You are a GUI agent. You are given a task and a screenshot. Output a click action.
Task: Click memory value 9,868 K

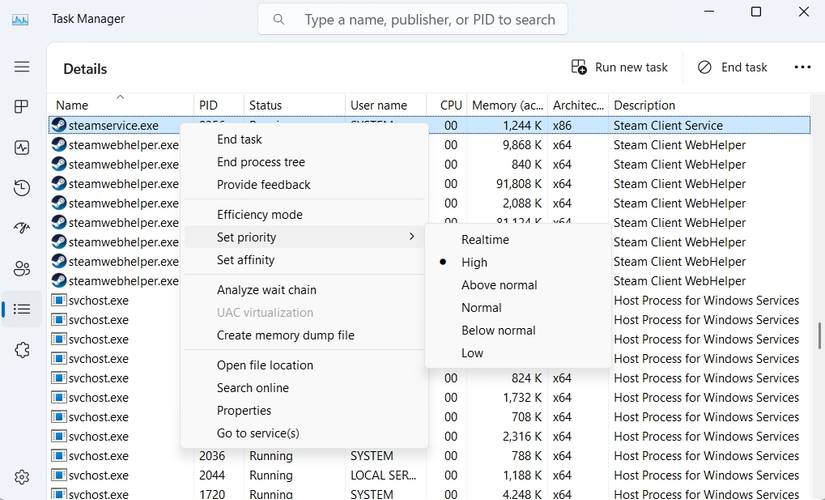coord(522,145)
